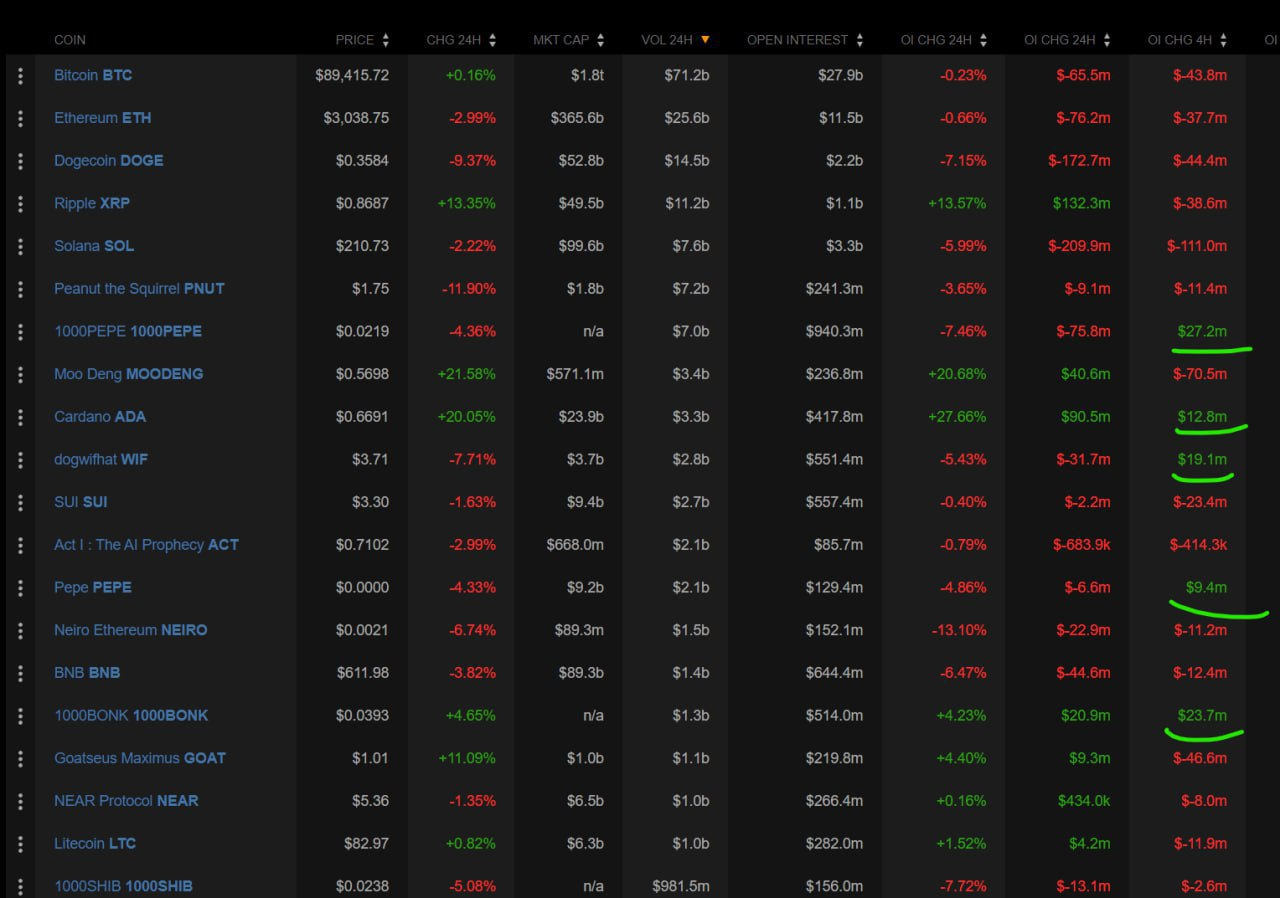1280x898 pixels.
Task: Open Peanut the Squirrel PNUT link
Action: coord(139,289)
